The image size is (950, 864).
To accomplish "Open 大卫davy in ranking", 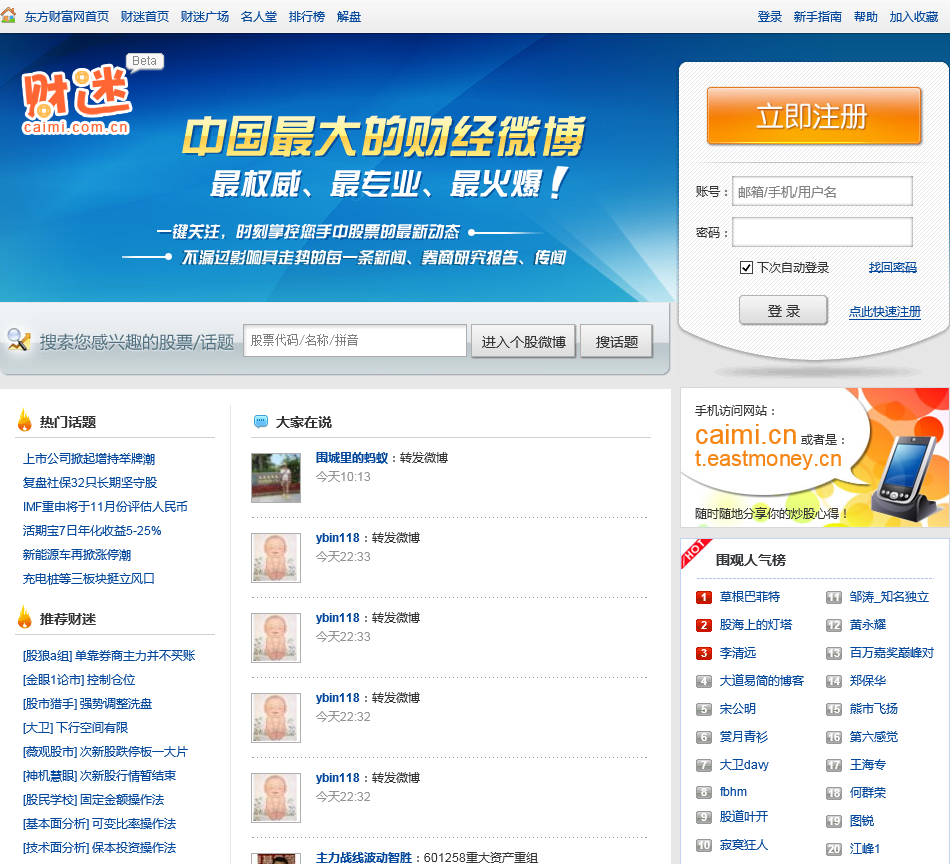I will pyautogui.click(x=744, y=765).
